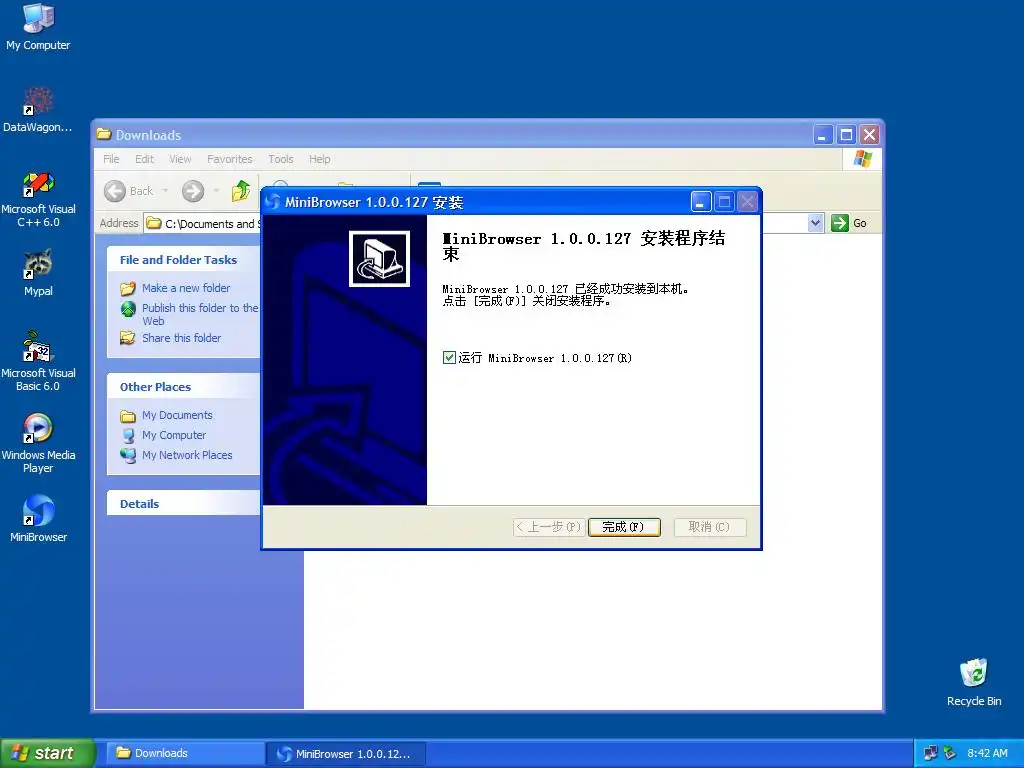Select the MiniBrowser desktop shortcut
The width and height of the screenshot is (1024, 768).
click(x=38, y=519)
